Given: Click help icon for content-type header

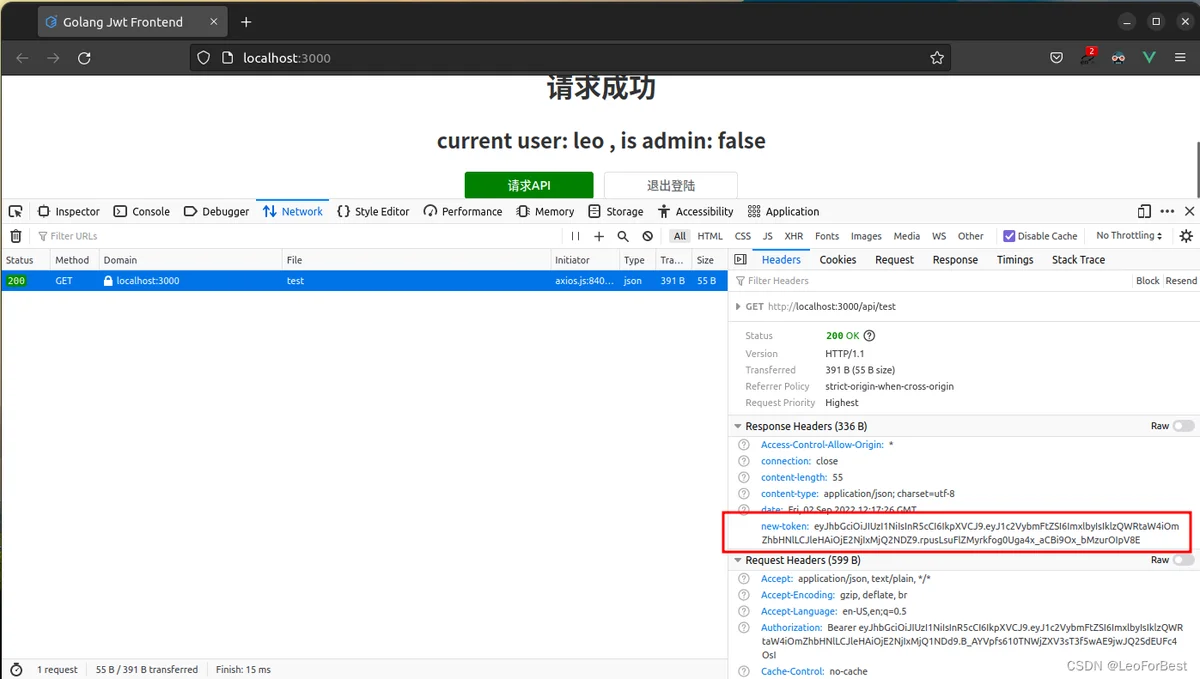Looking at the screenshot, I should click(743, 493).
